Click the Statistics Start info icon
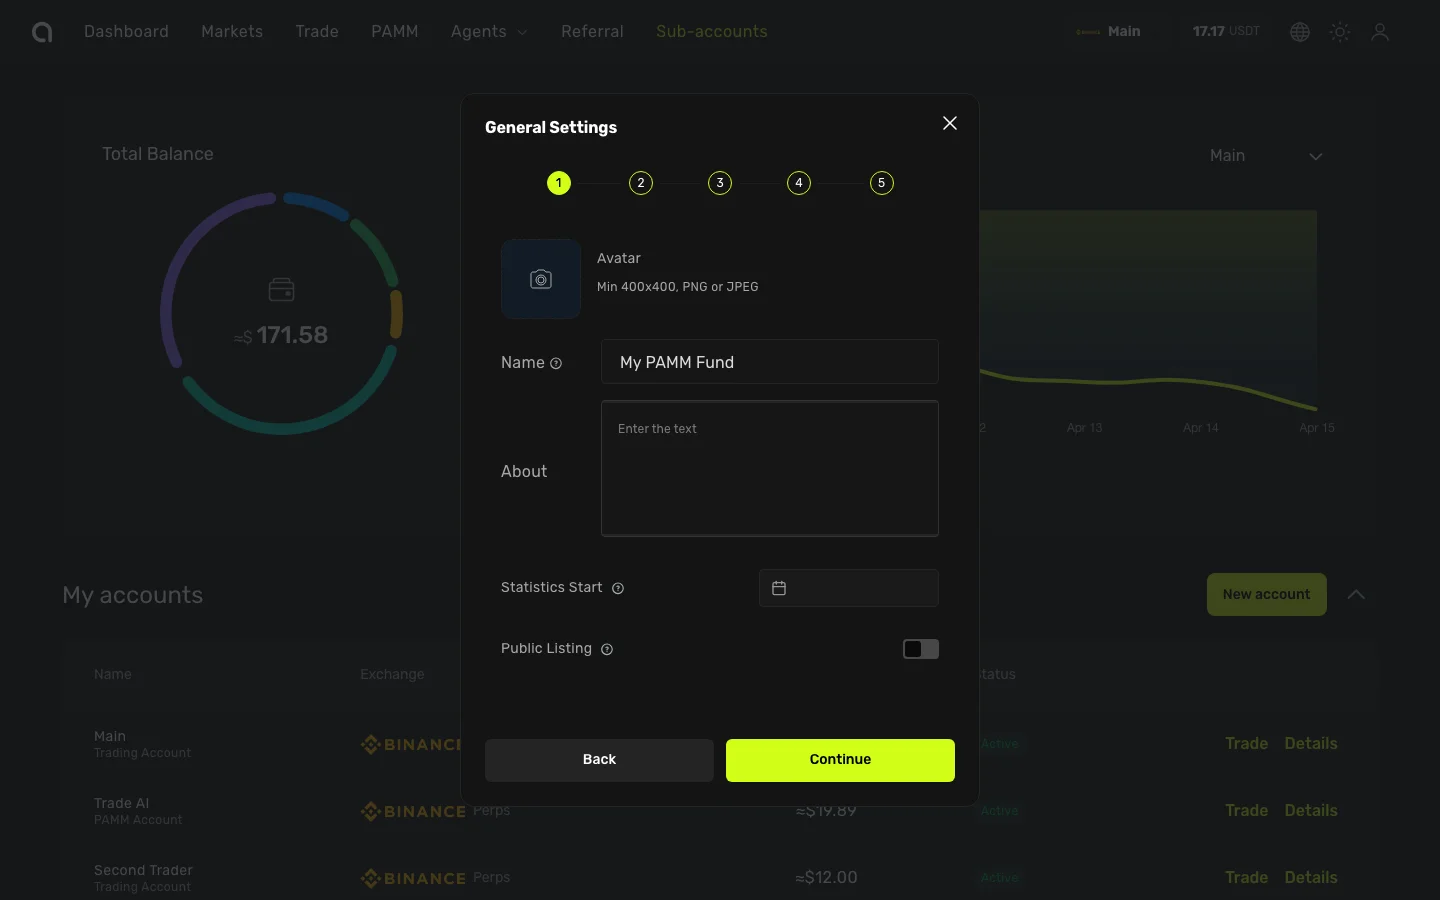The height and width of the screenshot is (900, 1440). click(x=618, y=588)
